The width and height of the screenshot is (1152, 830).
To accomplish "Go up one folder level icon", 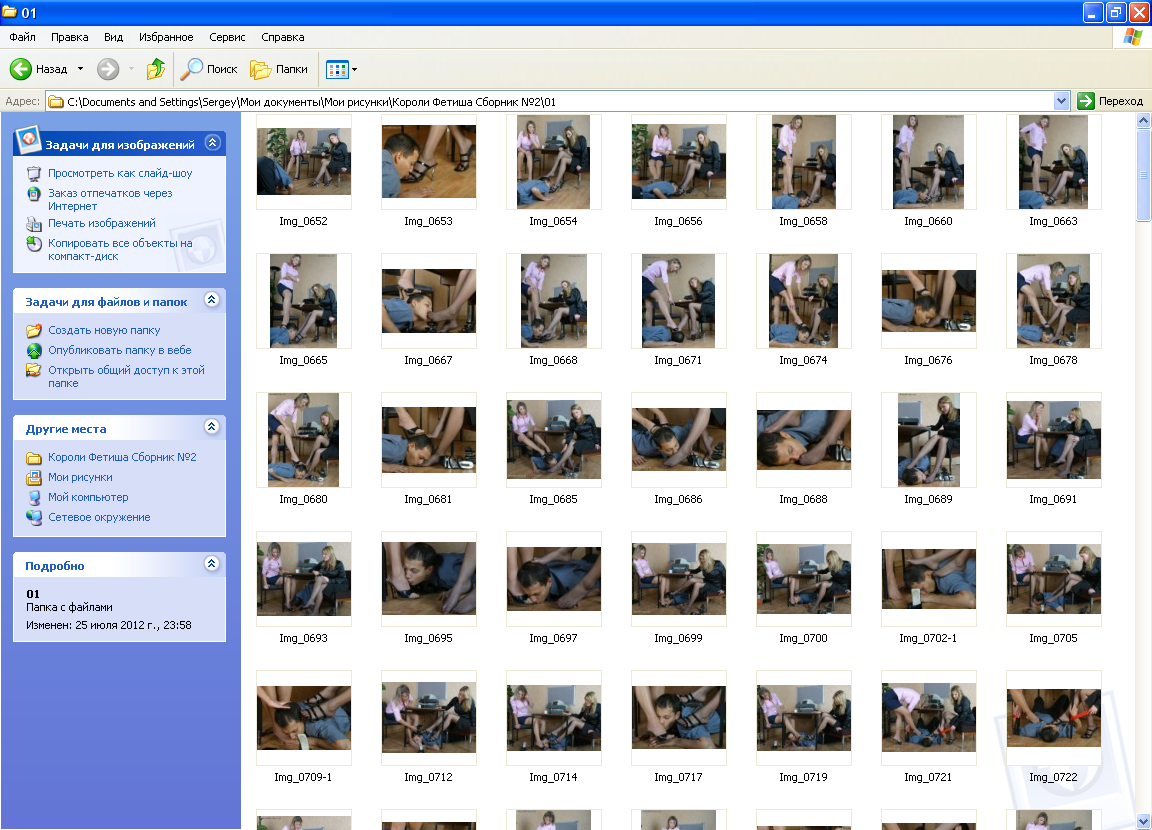I will 156,69.
